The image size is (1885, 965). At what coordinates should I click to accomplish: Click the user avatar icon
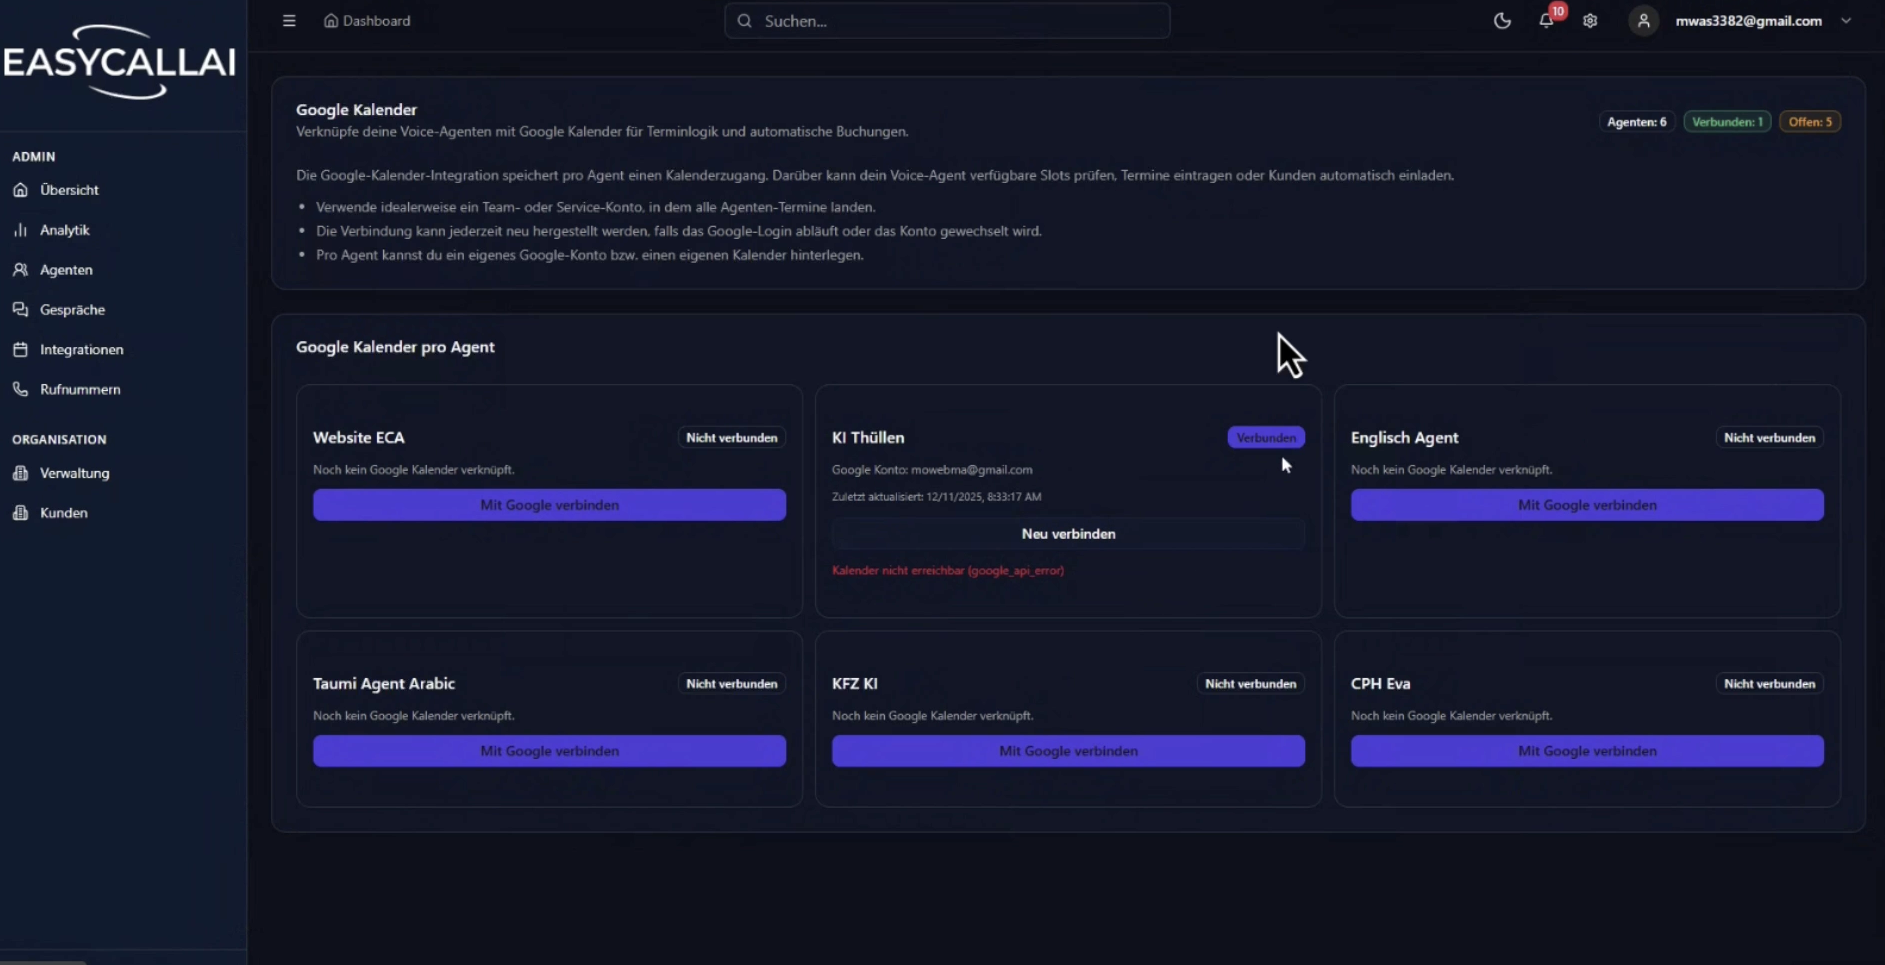pos(1643,21)
